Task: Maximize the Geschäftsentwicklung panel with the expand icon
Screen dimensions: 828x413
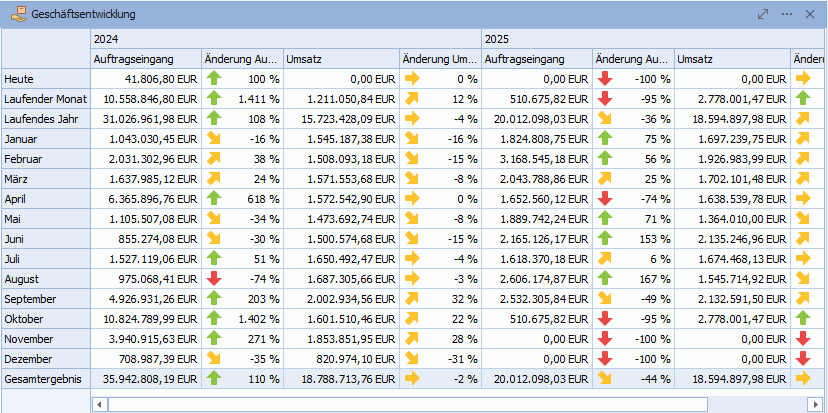Action: 763,14
